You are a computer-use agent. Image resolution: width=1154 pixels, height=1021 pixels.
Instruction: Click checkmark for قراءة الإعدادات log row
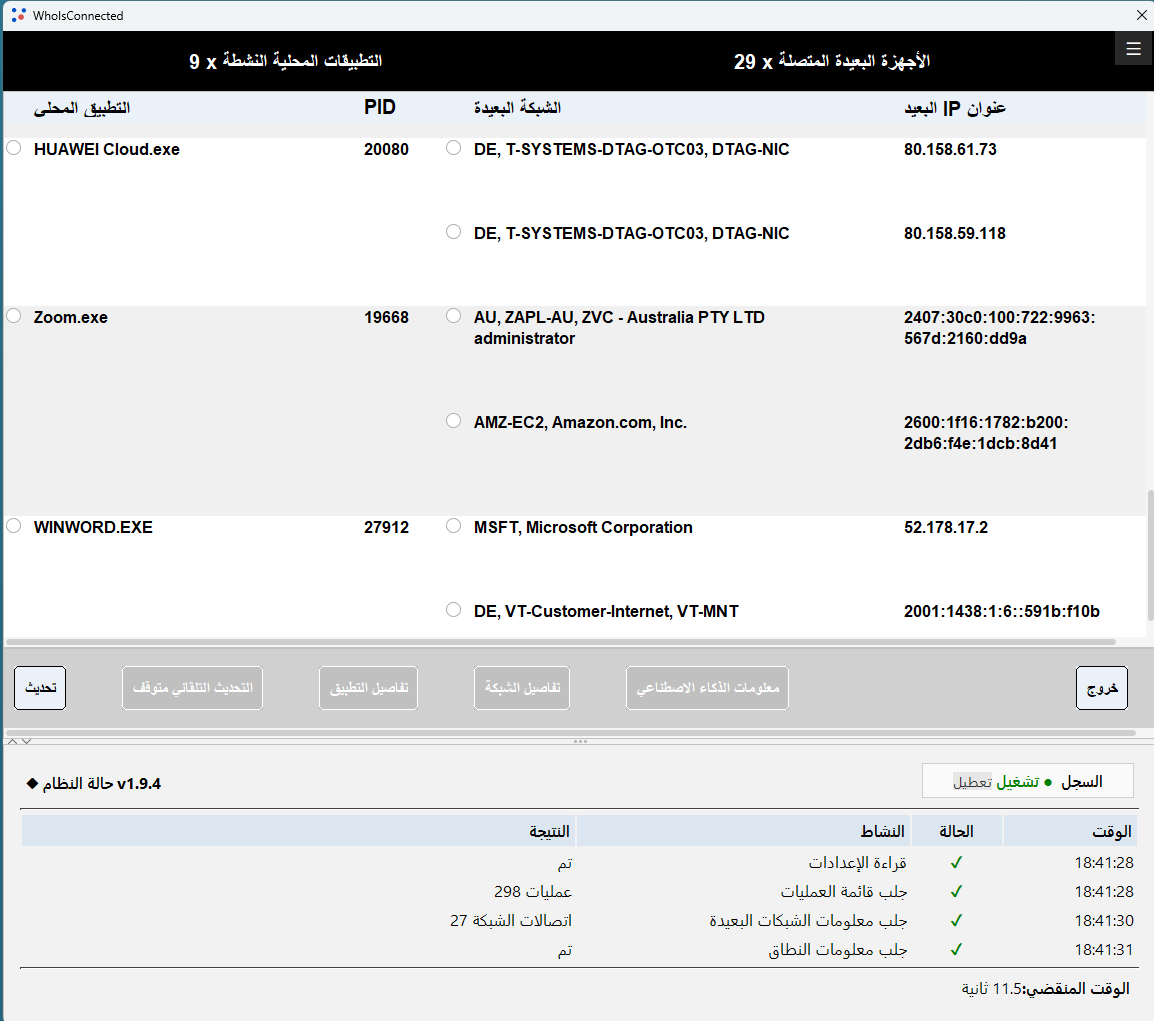click(956, 862)
